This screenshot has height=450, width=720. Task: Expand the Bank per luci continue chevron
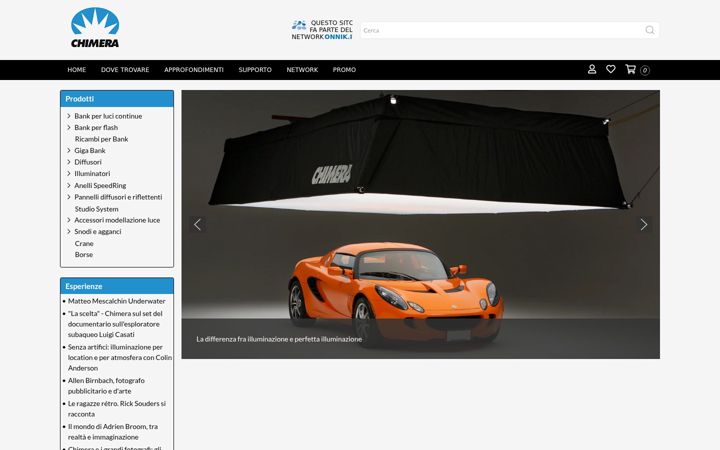click(x=69, y=116)
